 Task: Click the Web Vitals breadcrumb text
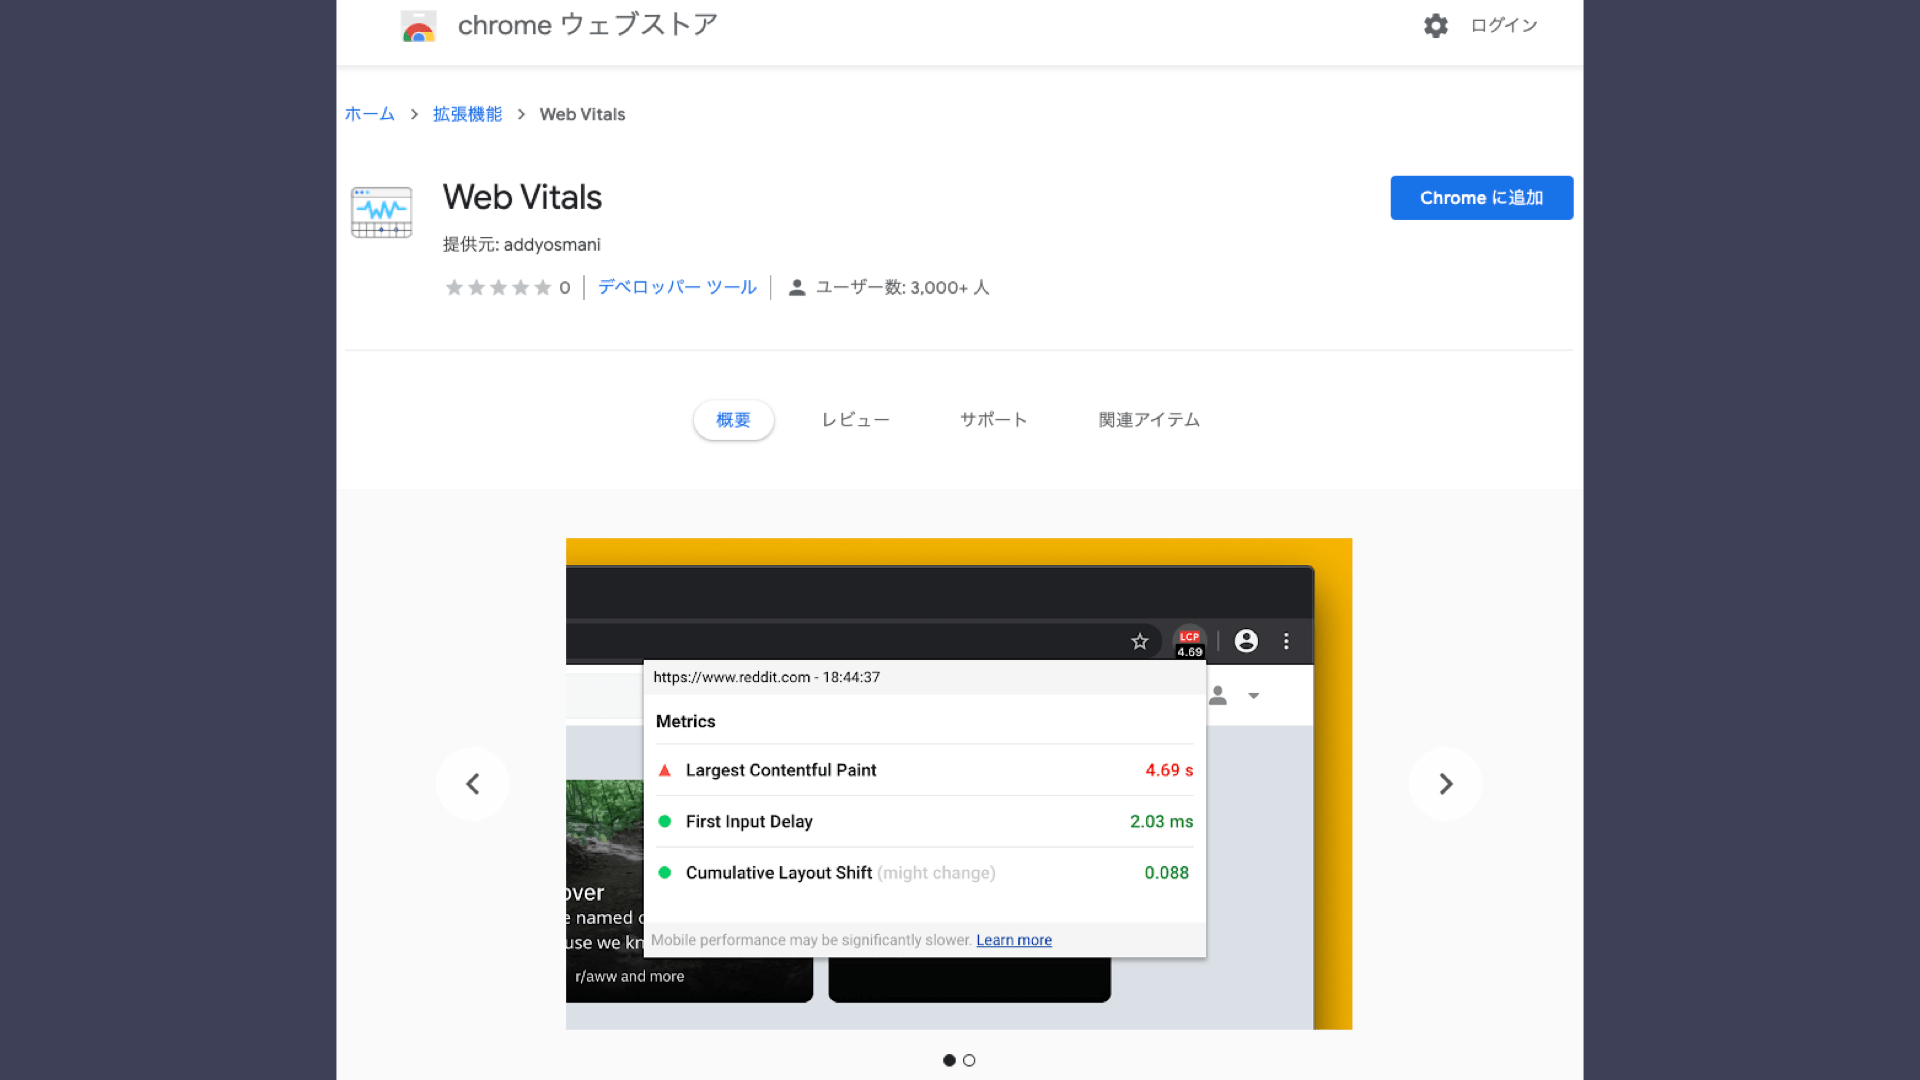[x=582, y=114]
